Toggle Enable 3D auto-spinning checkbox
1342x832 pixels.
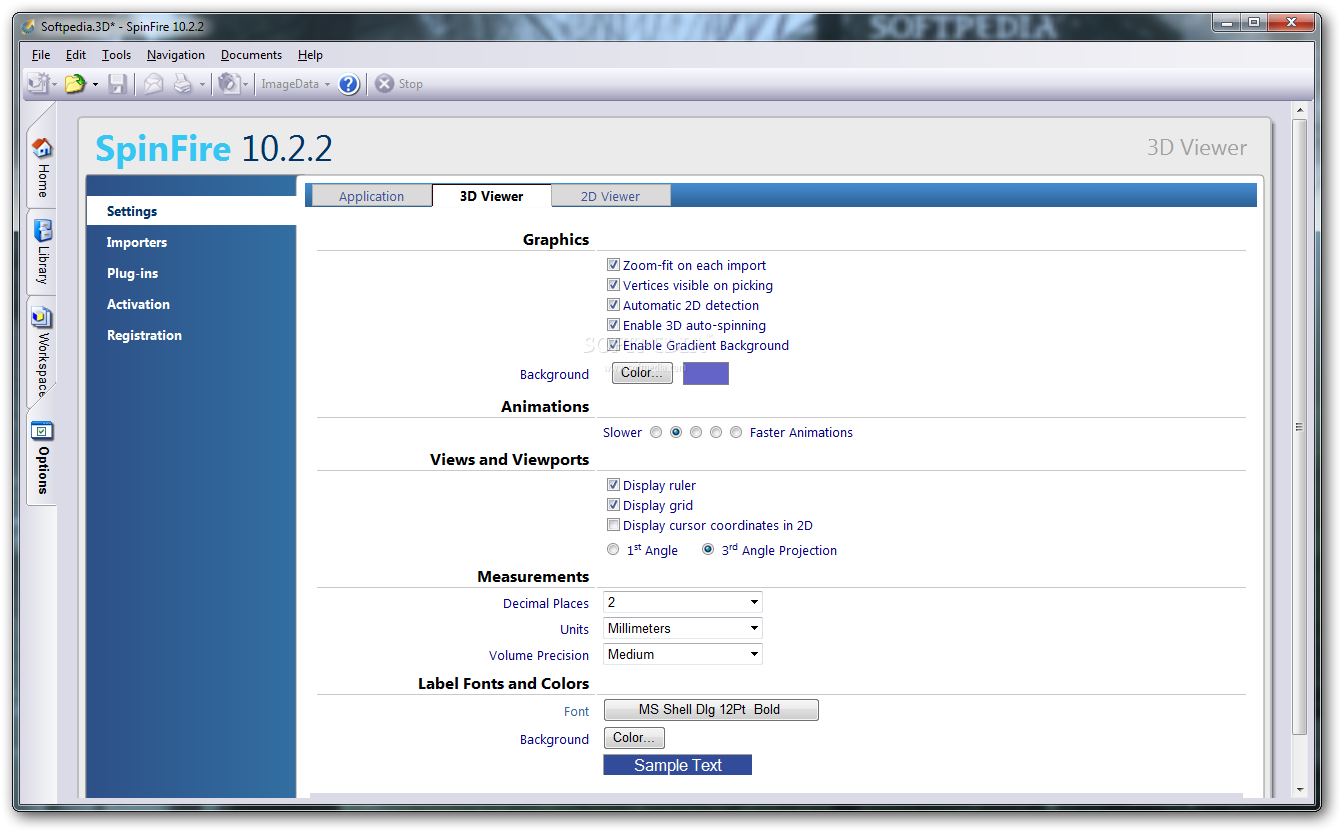(x=614, y=325)
